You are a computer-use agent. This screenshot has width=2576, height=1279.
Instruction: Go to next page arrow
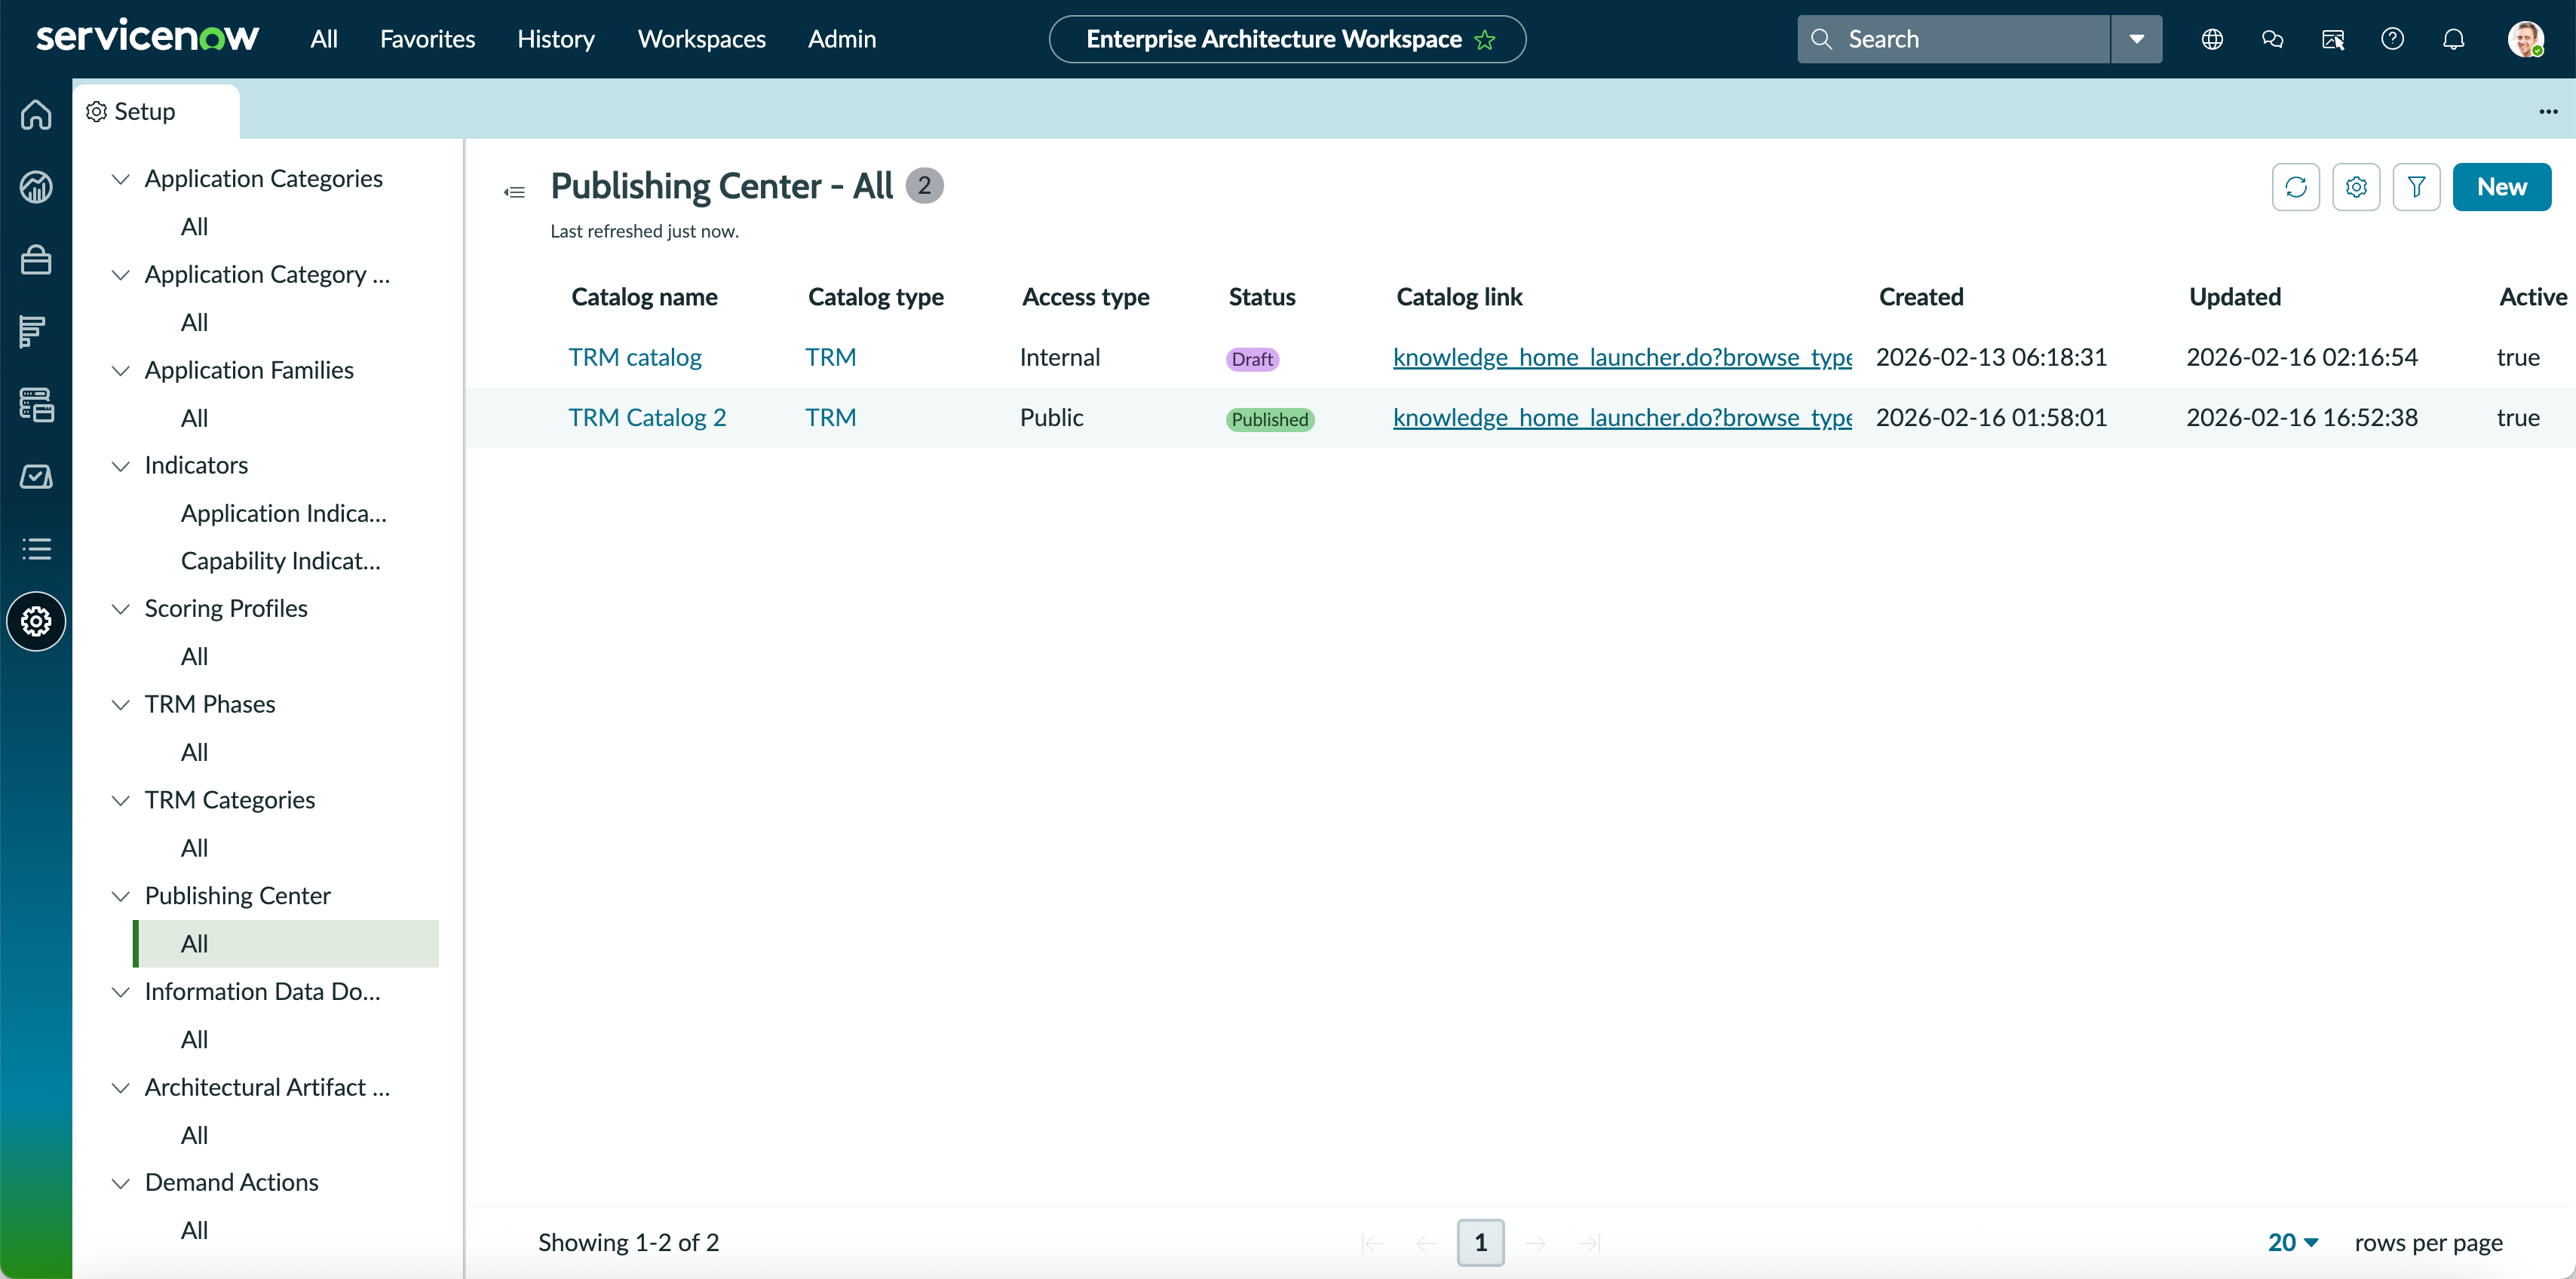coord(1536,1243)
